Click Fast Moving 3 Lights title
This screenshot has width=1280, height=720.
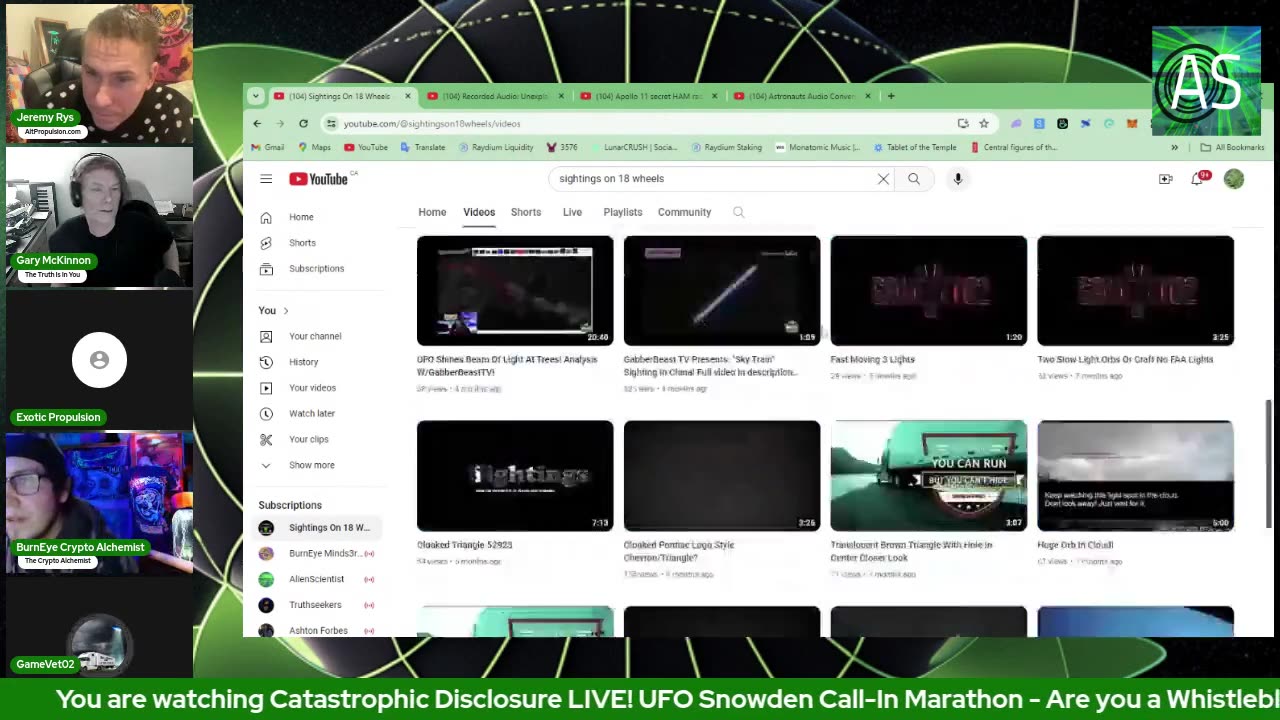point(872,359)
